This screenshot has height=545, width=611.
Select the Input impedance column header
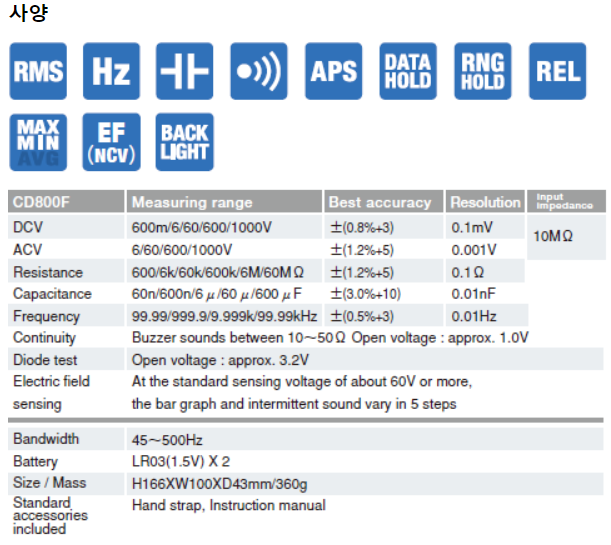565,201
